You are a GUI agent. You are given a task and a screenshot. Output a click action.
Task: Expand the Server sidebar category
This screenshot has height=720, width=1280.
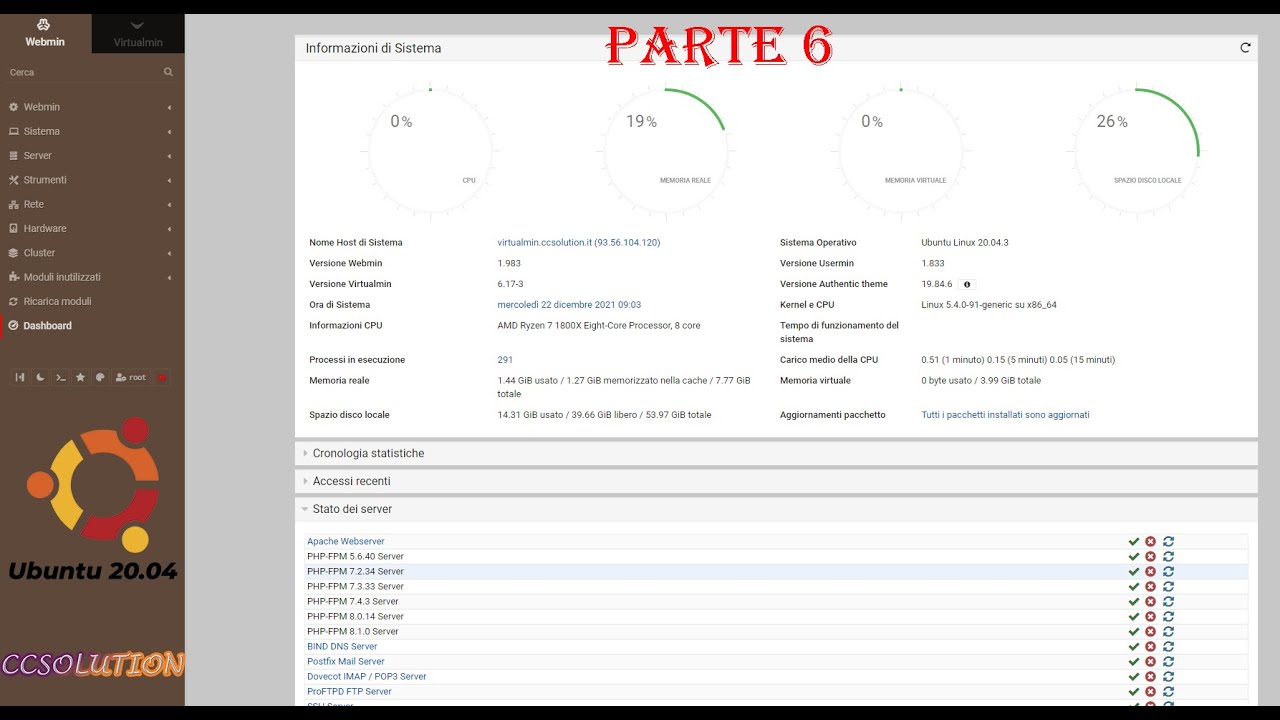(x=92, y=156)
